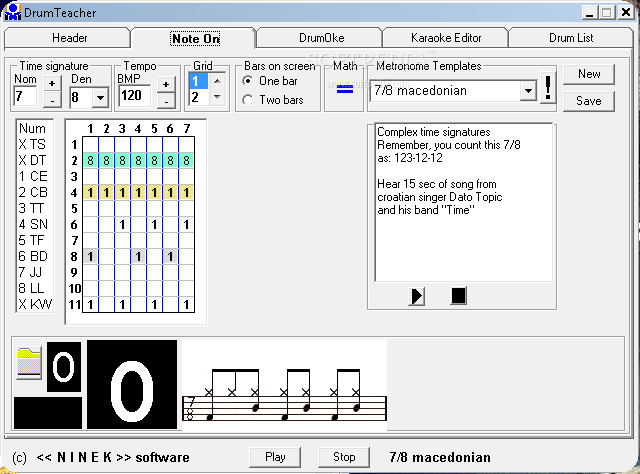
Task: Select the 6 BD drum row label
Action: point(33,256)
